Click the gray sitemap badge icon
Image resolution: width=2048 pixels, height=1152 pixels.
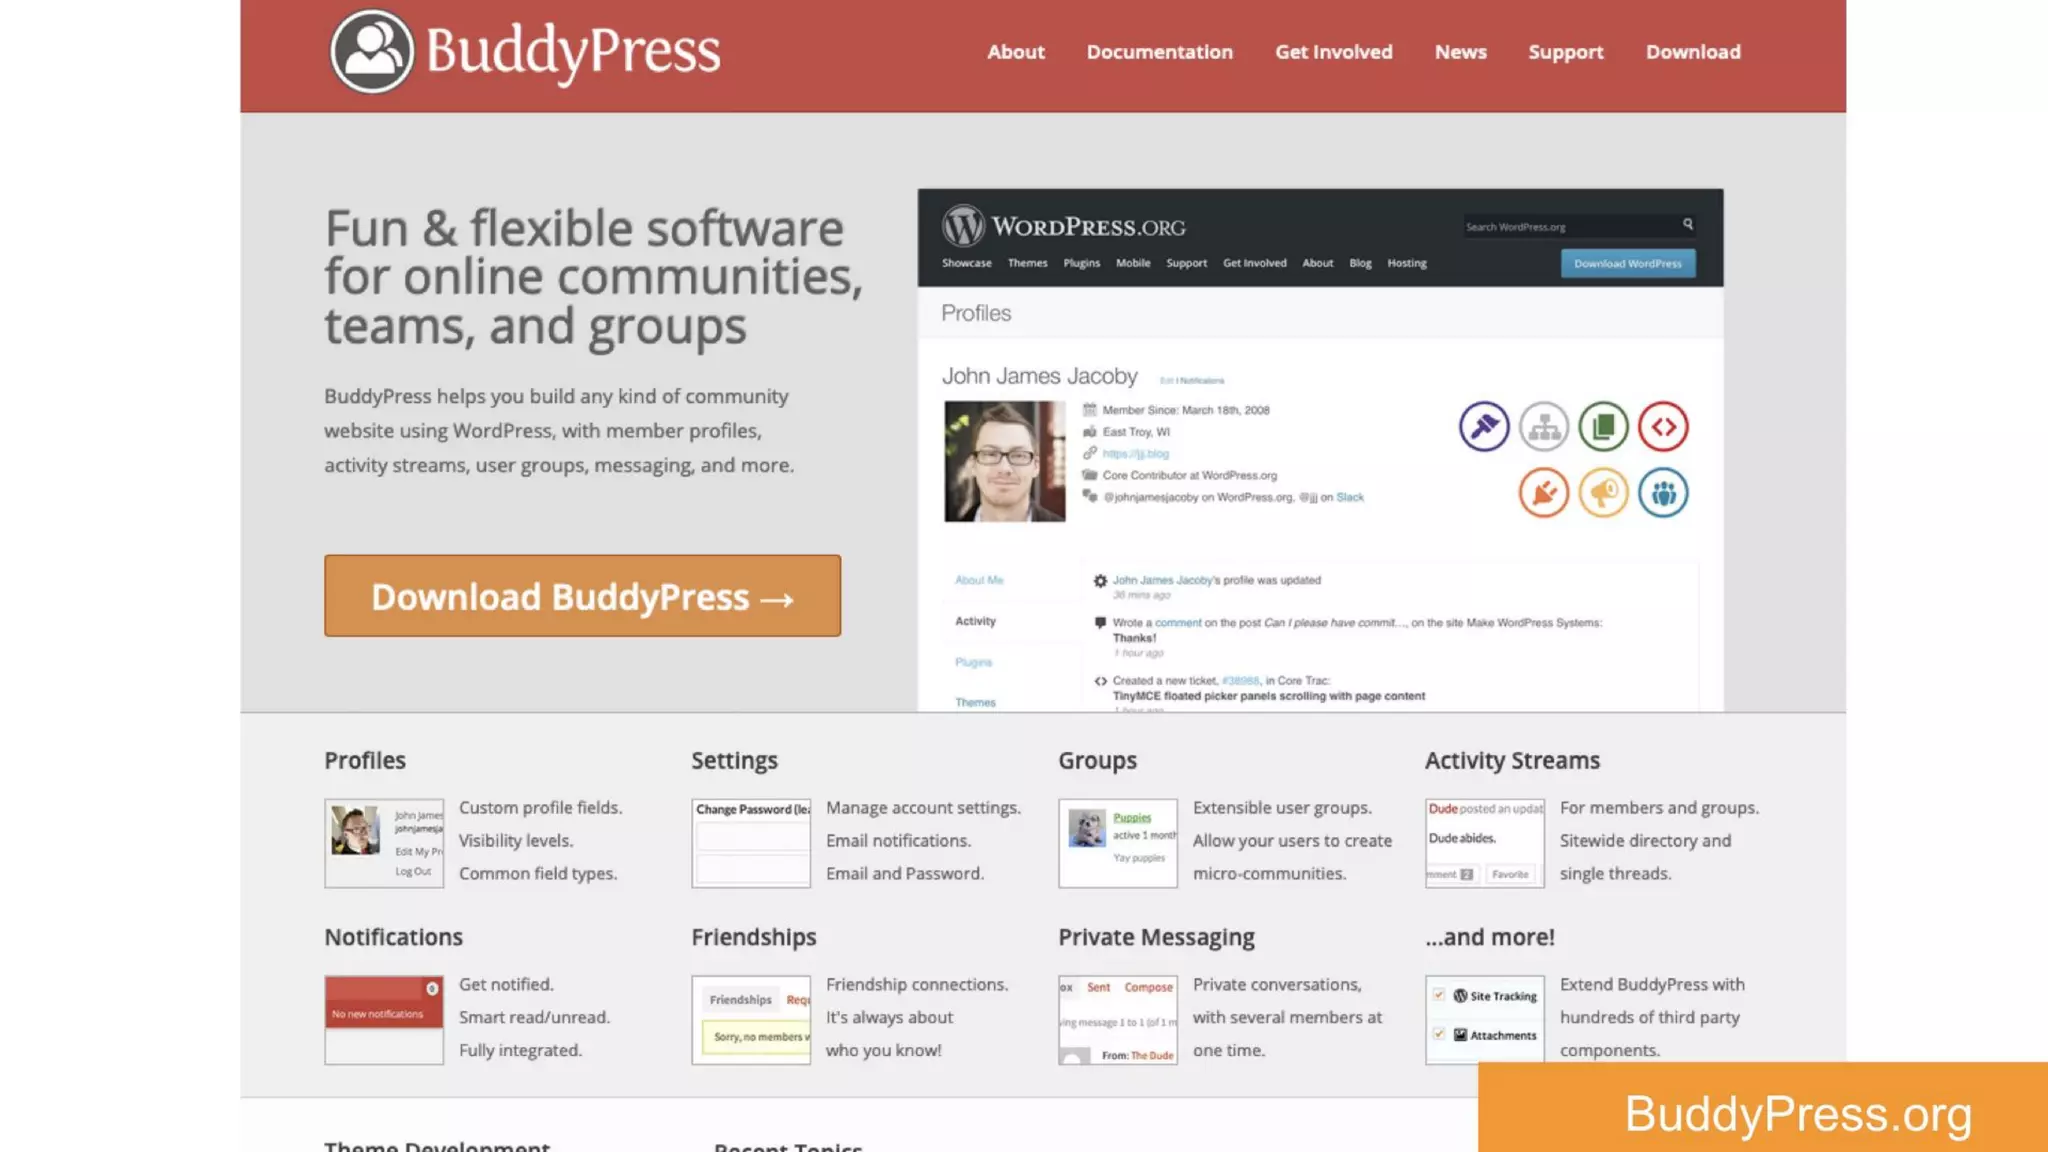pos(1543,427)
